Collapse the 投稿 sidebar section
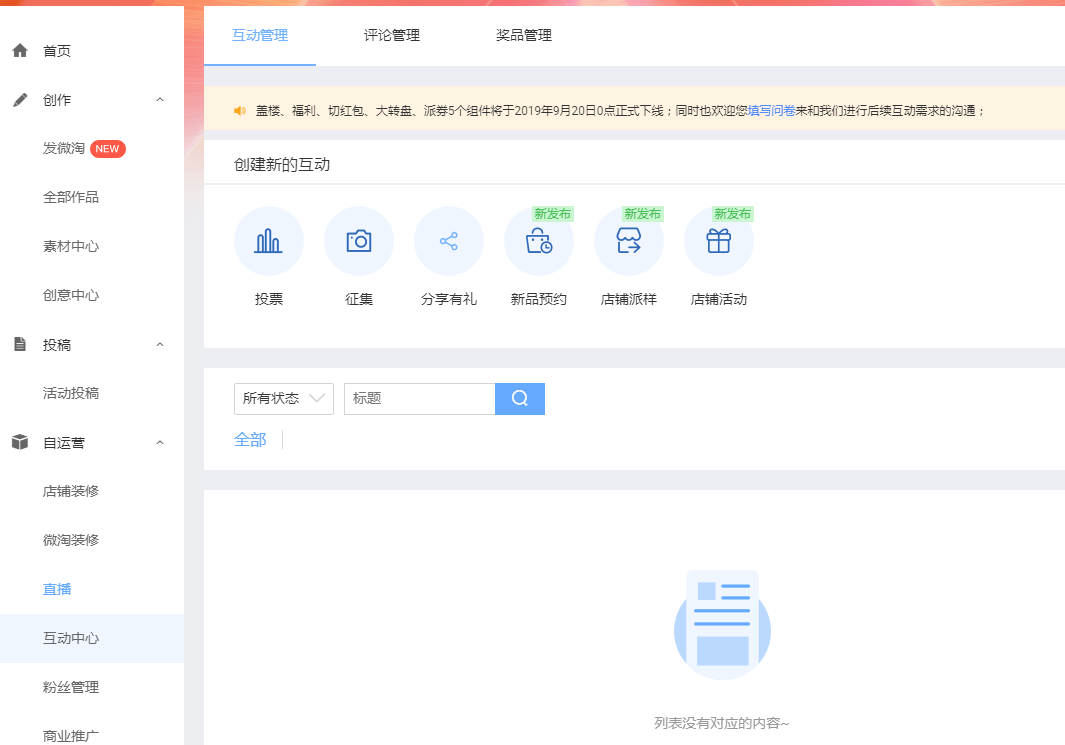 point(160,345)
